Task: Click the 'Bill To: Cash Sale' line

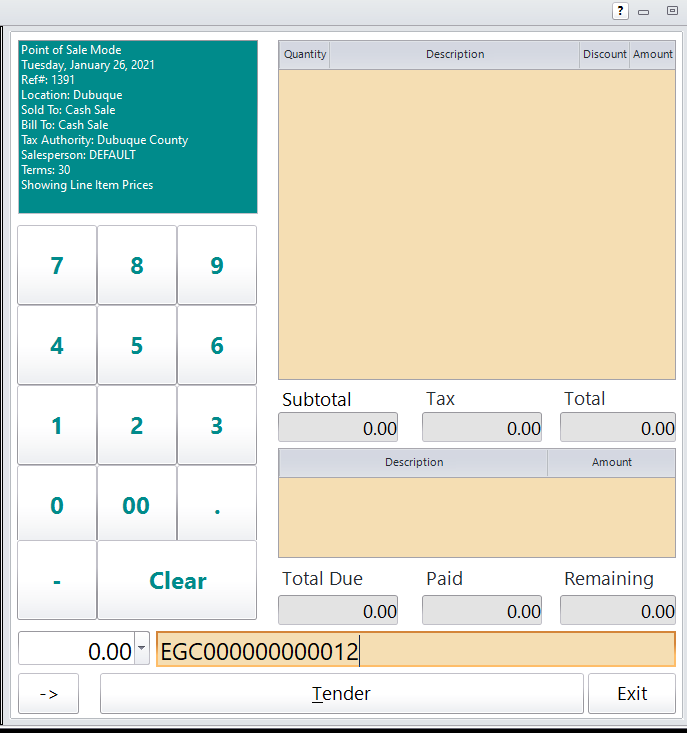Action: [64, 125]
